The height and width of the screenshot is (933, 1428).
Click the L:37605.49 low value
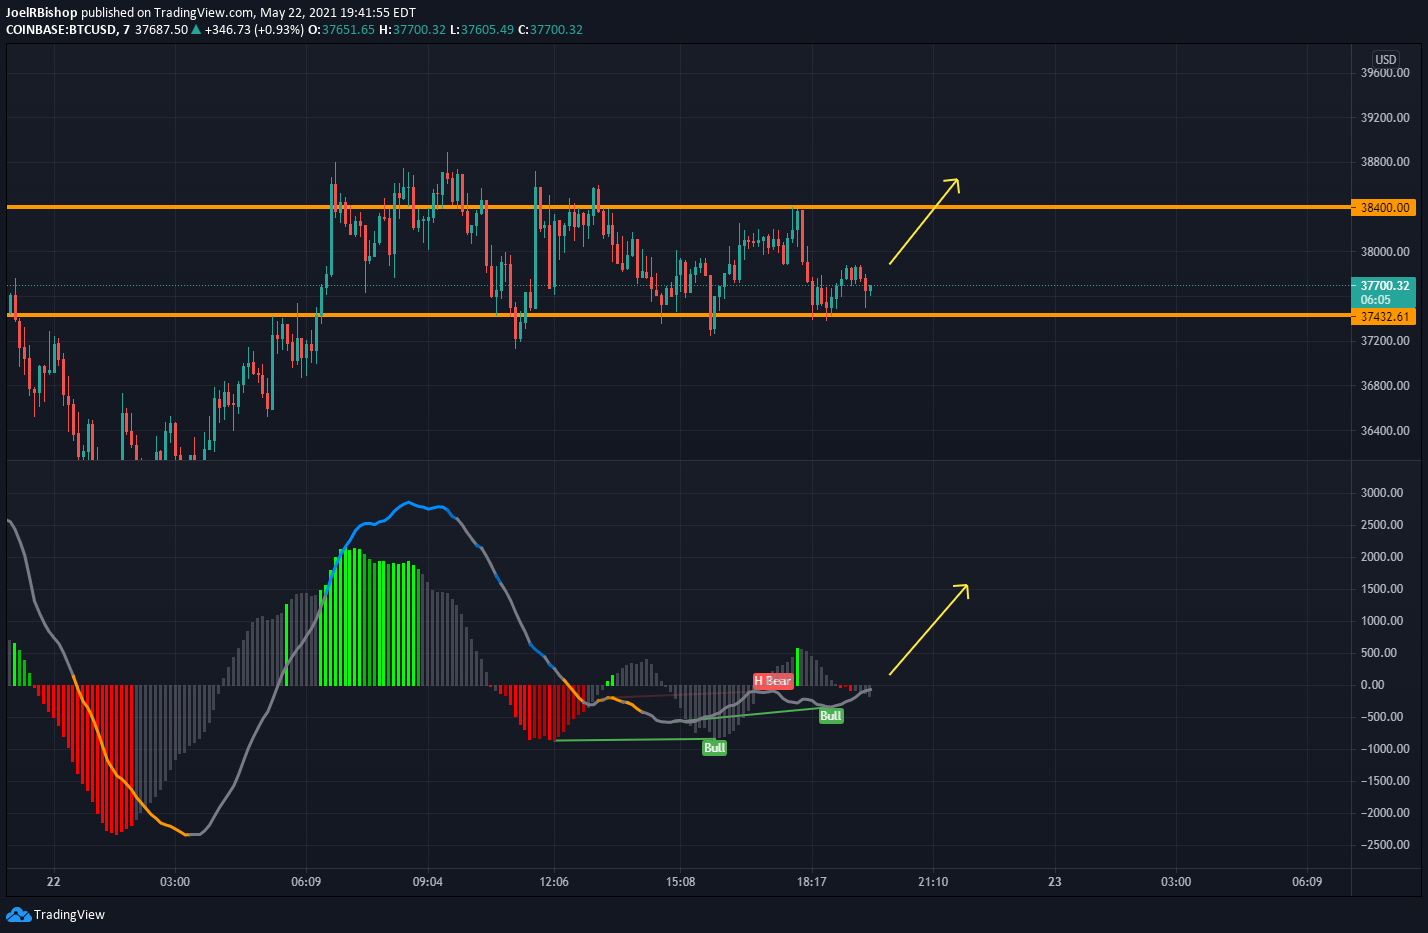pyautogui.click(x=482, y=30)
